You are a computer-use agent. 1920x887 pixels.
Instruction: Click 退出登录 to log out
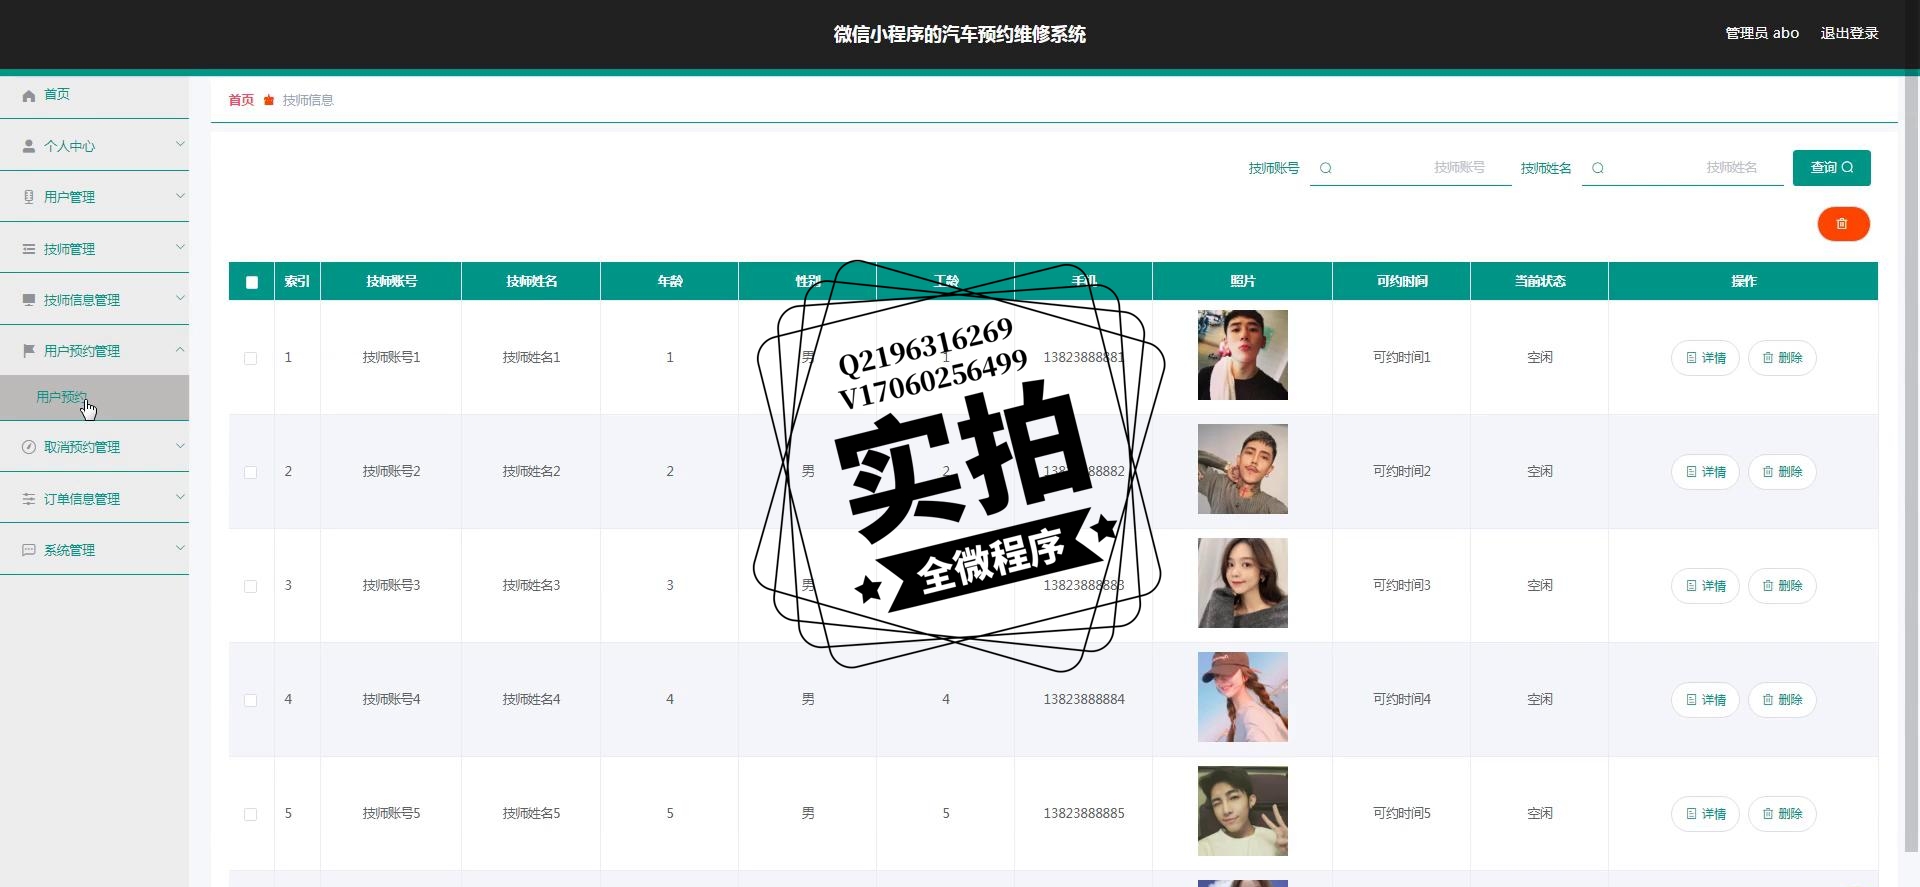(x=1849, y=33)
